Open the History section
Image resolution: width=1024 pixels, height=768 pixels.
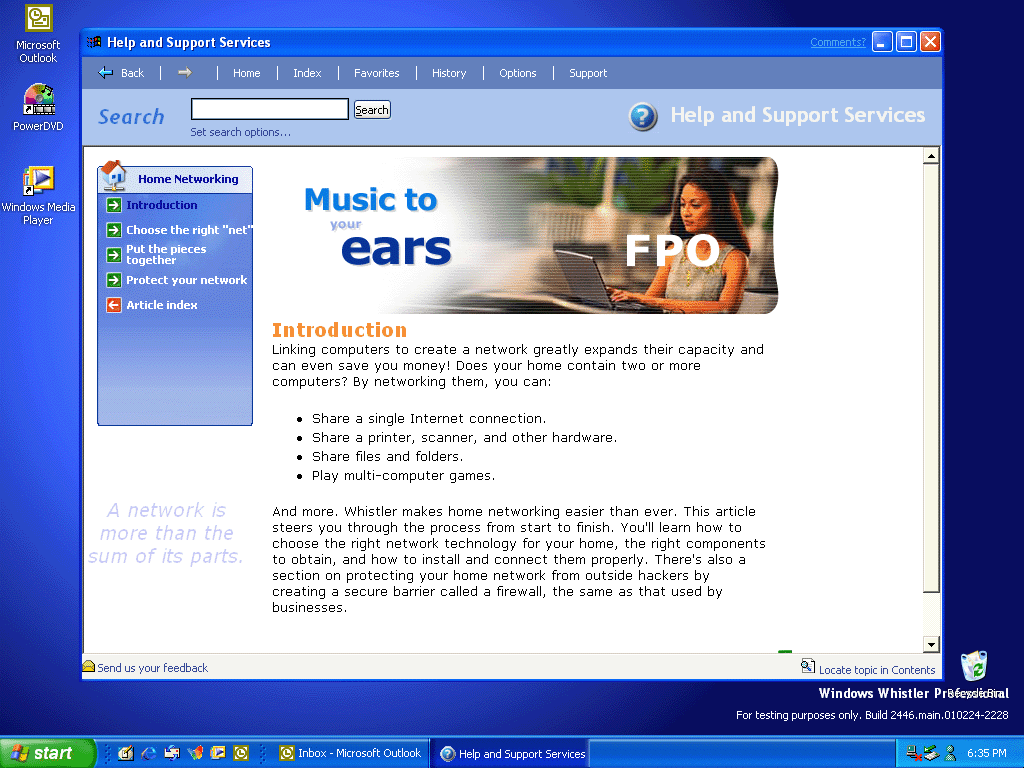[x=449, y=73]
